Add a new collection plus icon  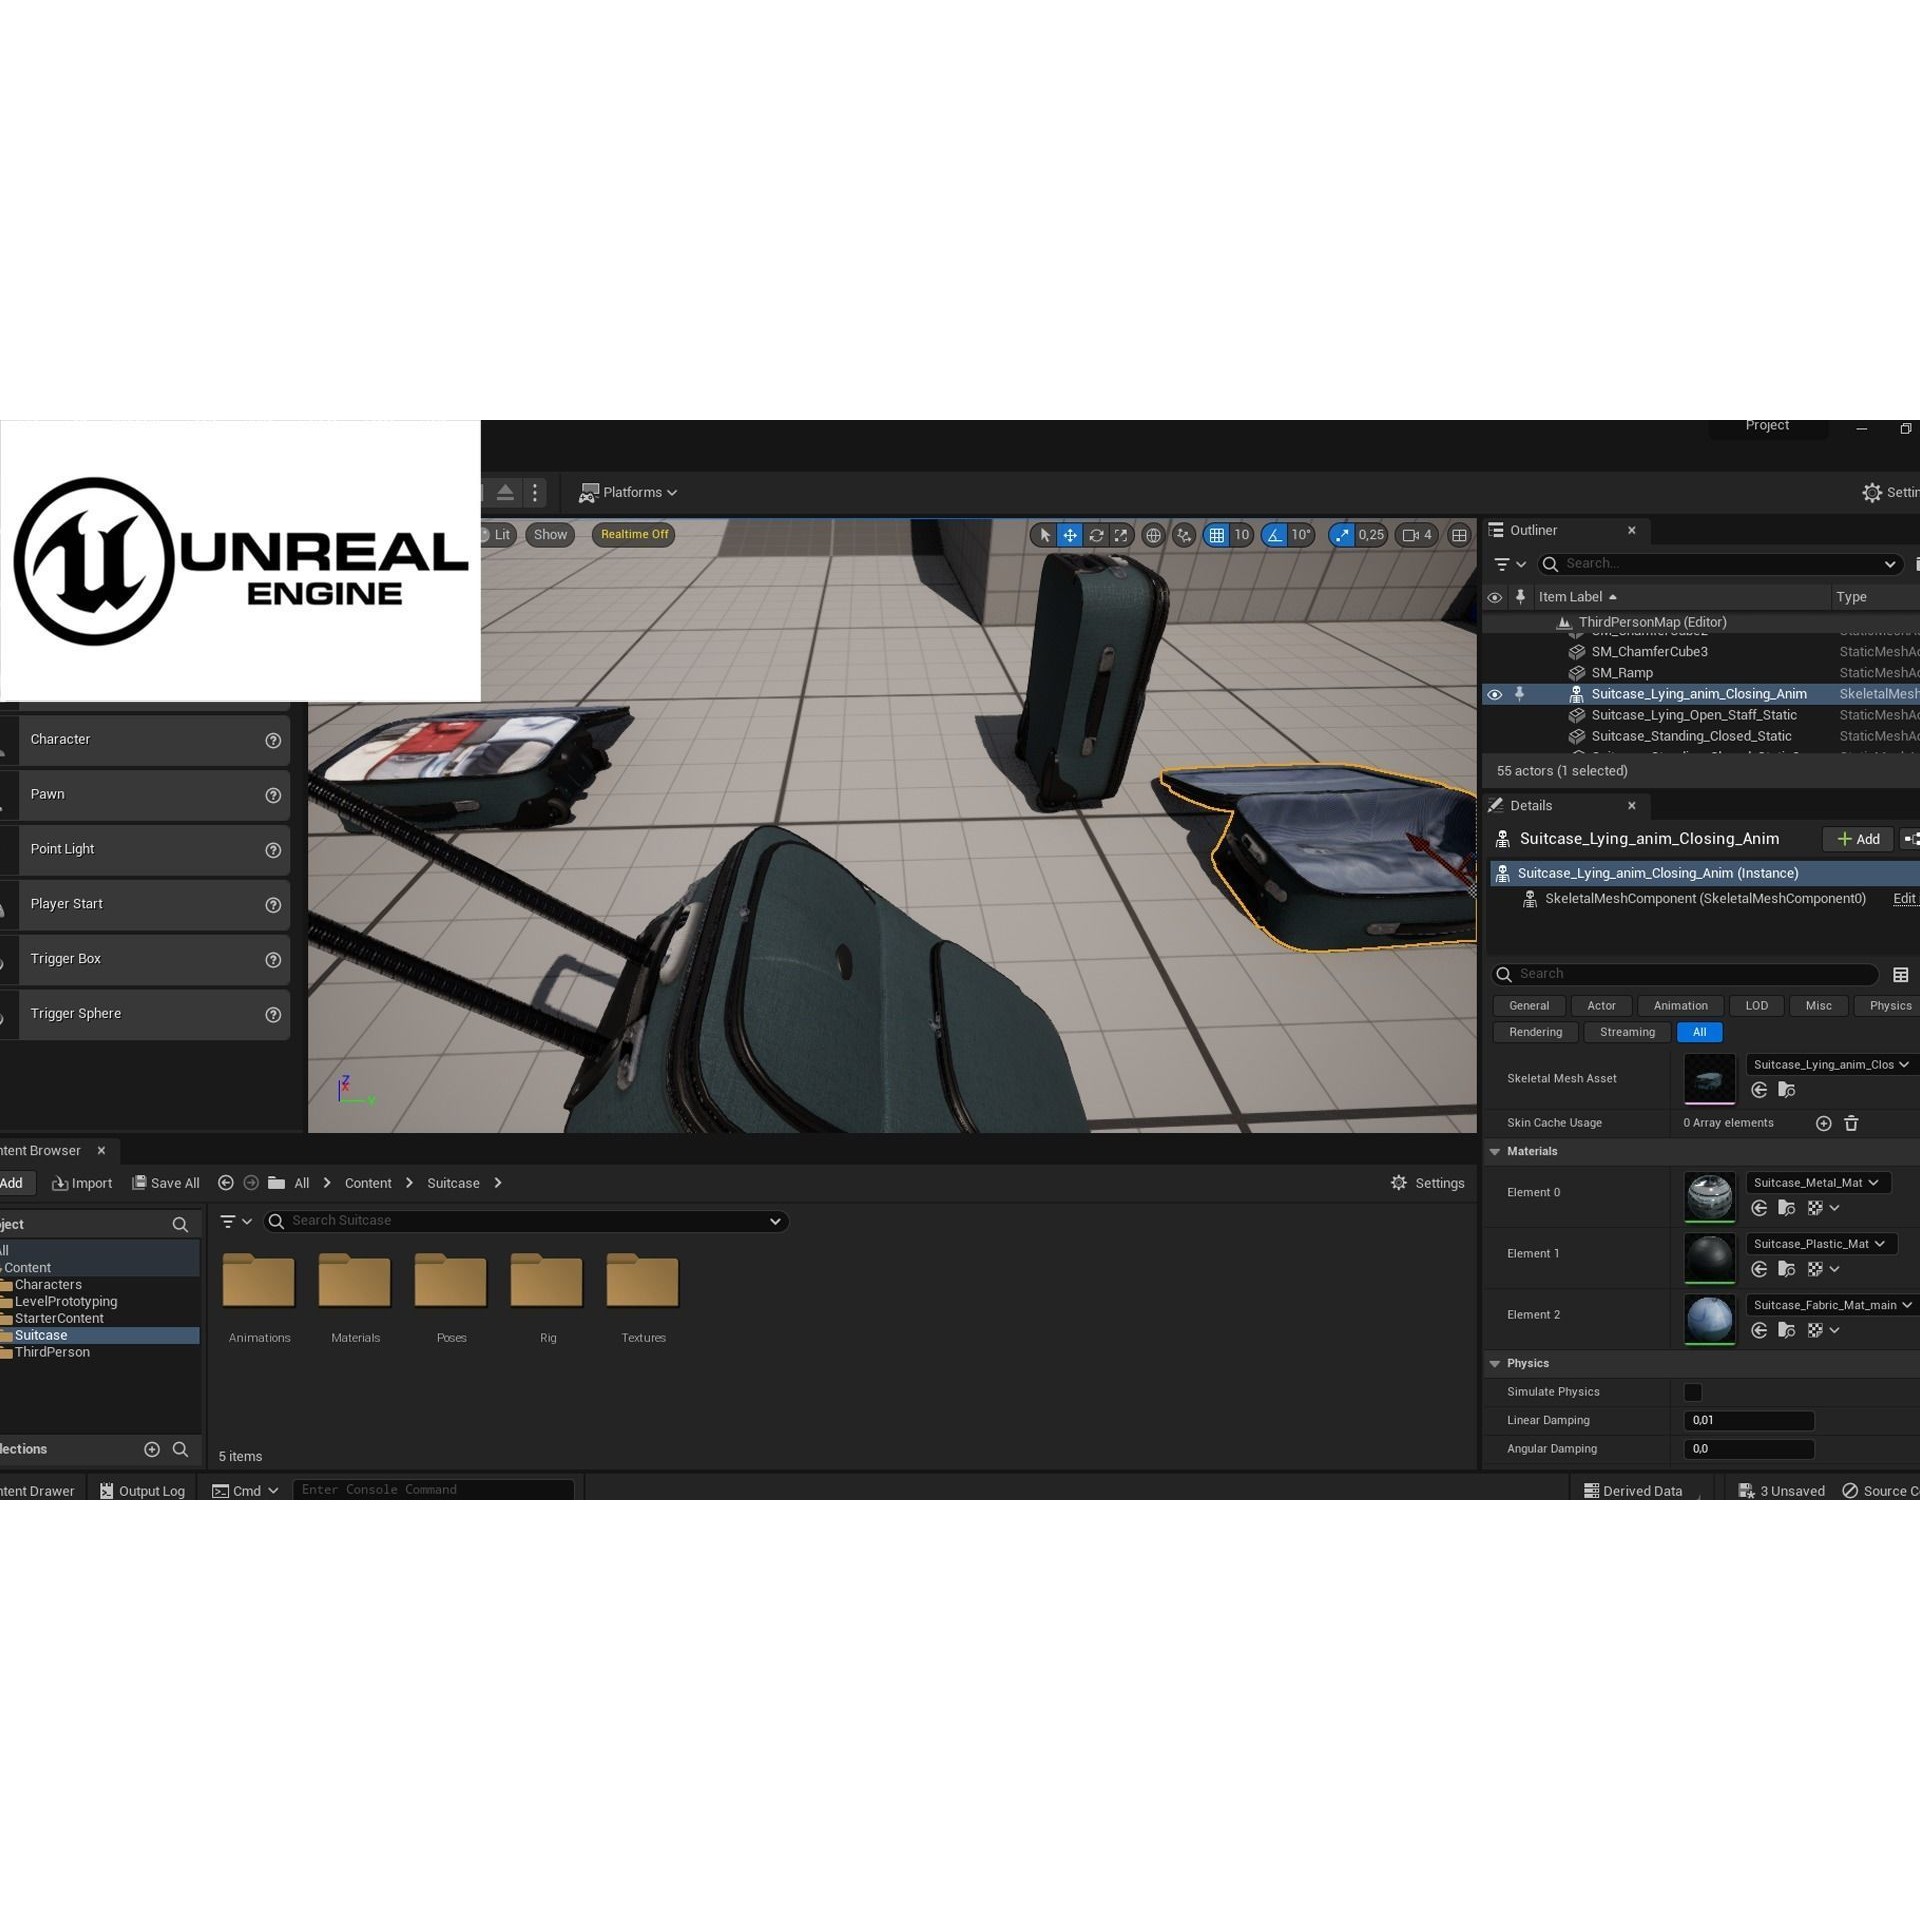point(152,1449)
